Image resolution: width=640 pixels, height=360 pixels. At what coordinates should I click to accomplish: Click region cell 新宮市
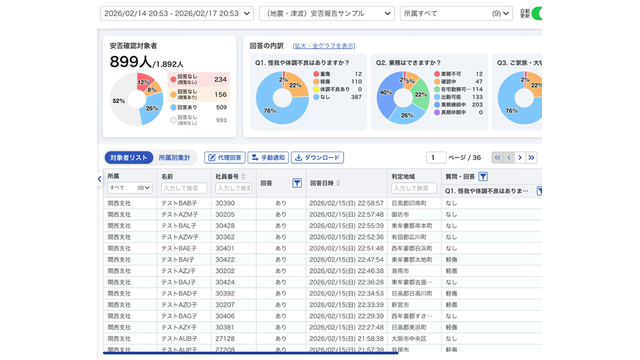coord(400,305)
